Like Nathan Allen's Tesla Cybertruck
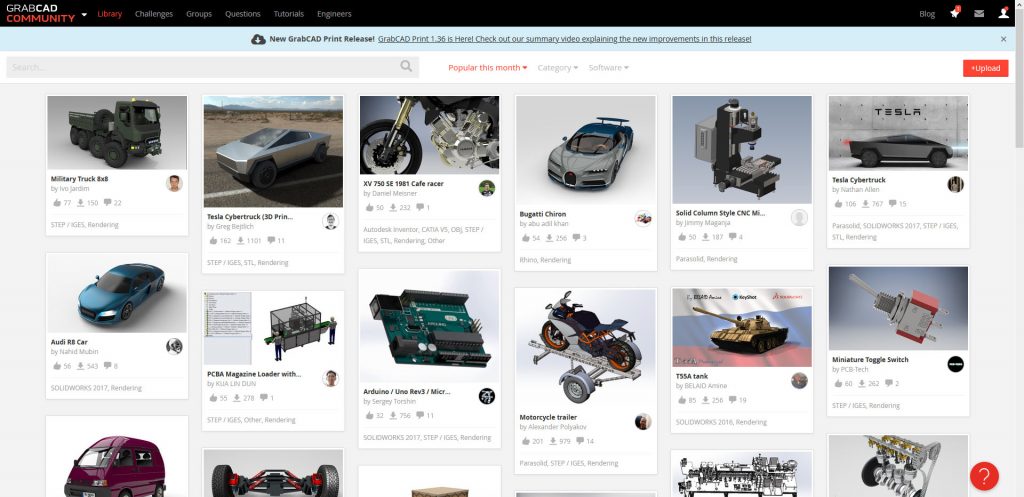This screenshot has height=497, width=1024. coord(838,204)
